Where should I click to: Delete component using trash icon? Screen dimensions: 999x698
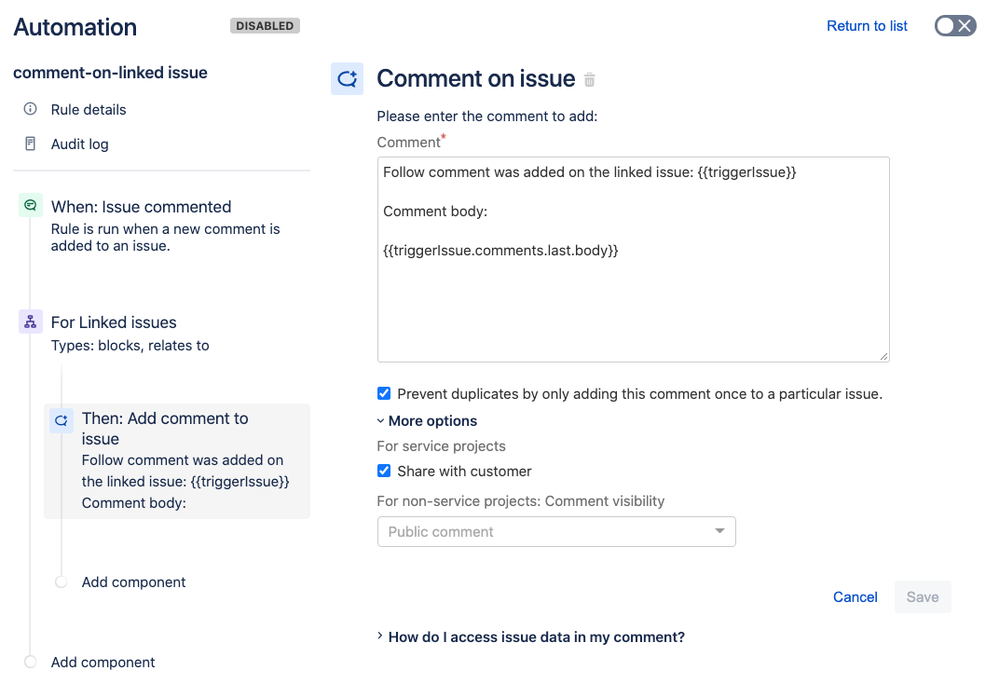pos(590,80)
